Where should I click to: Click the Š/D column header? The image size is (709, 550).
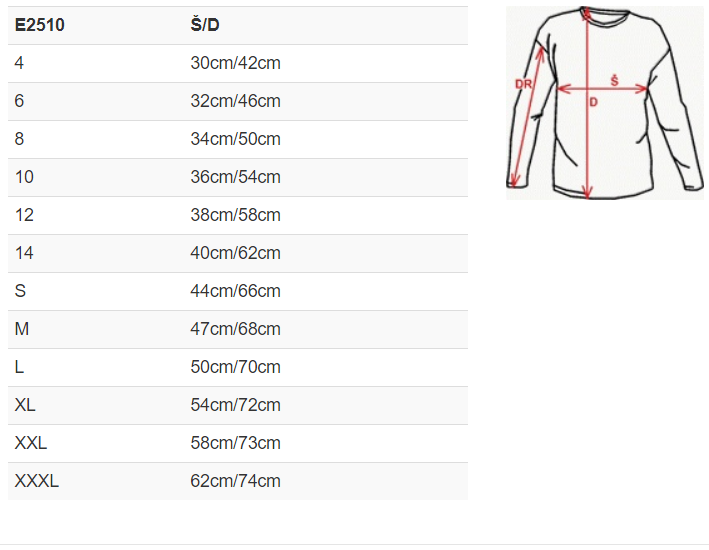click(207, 25)
